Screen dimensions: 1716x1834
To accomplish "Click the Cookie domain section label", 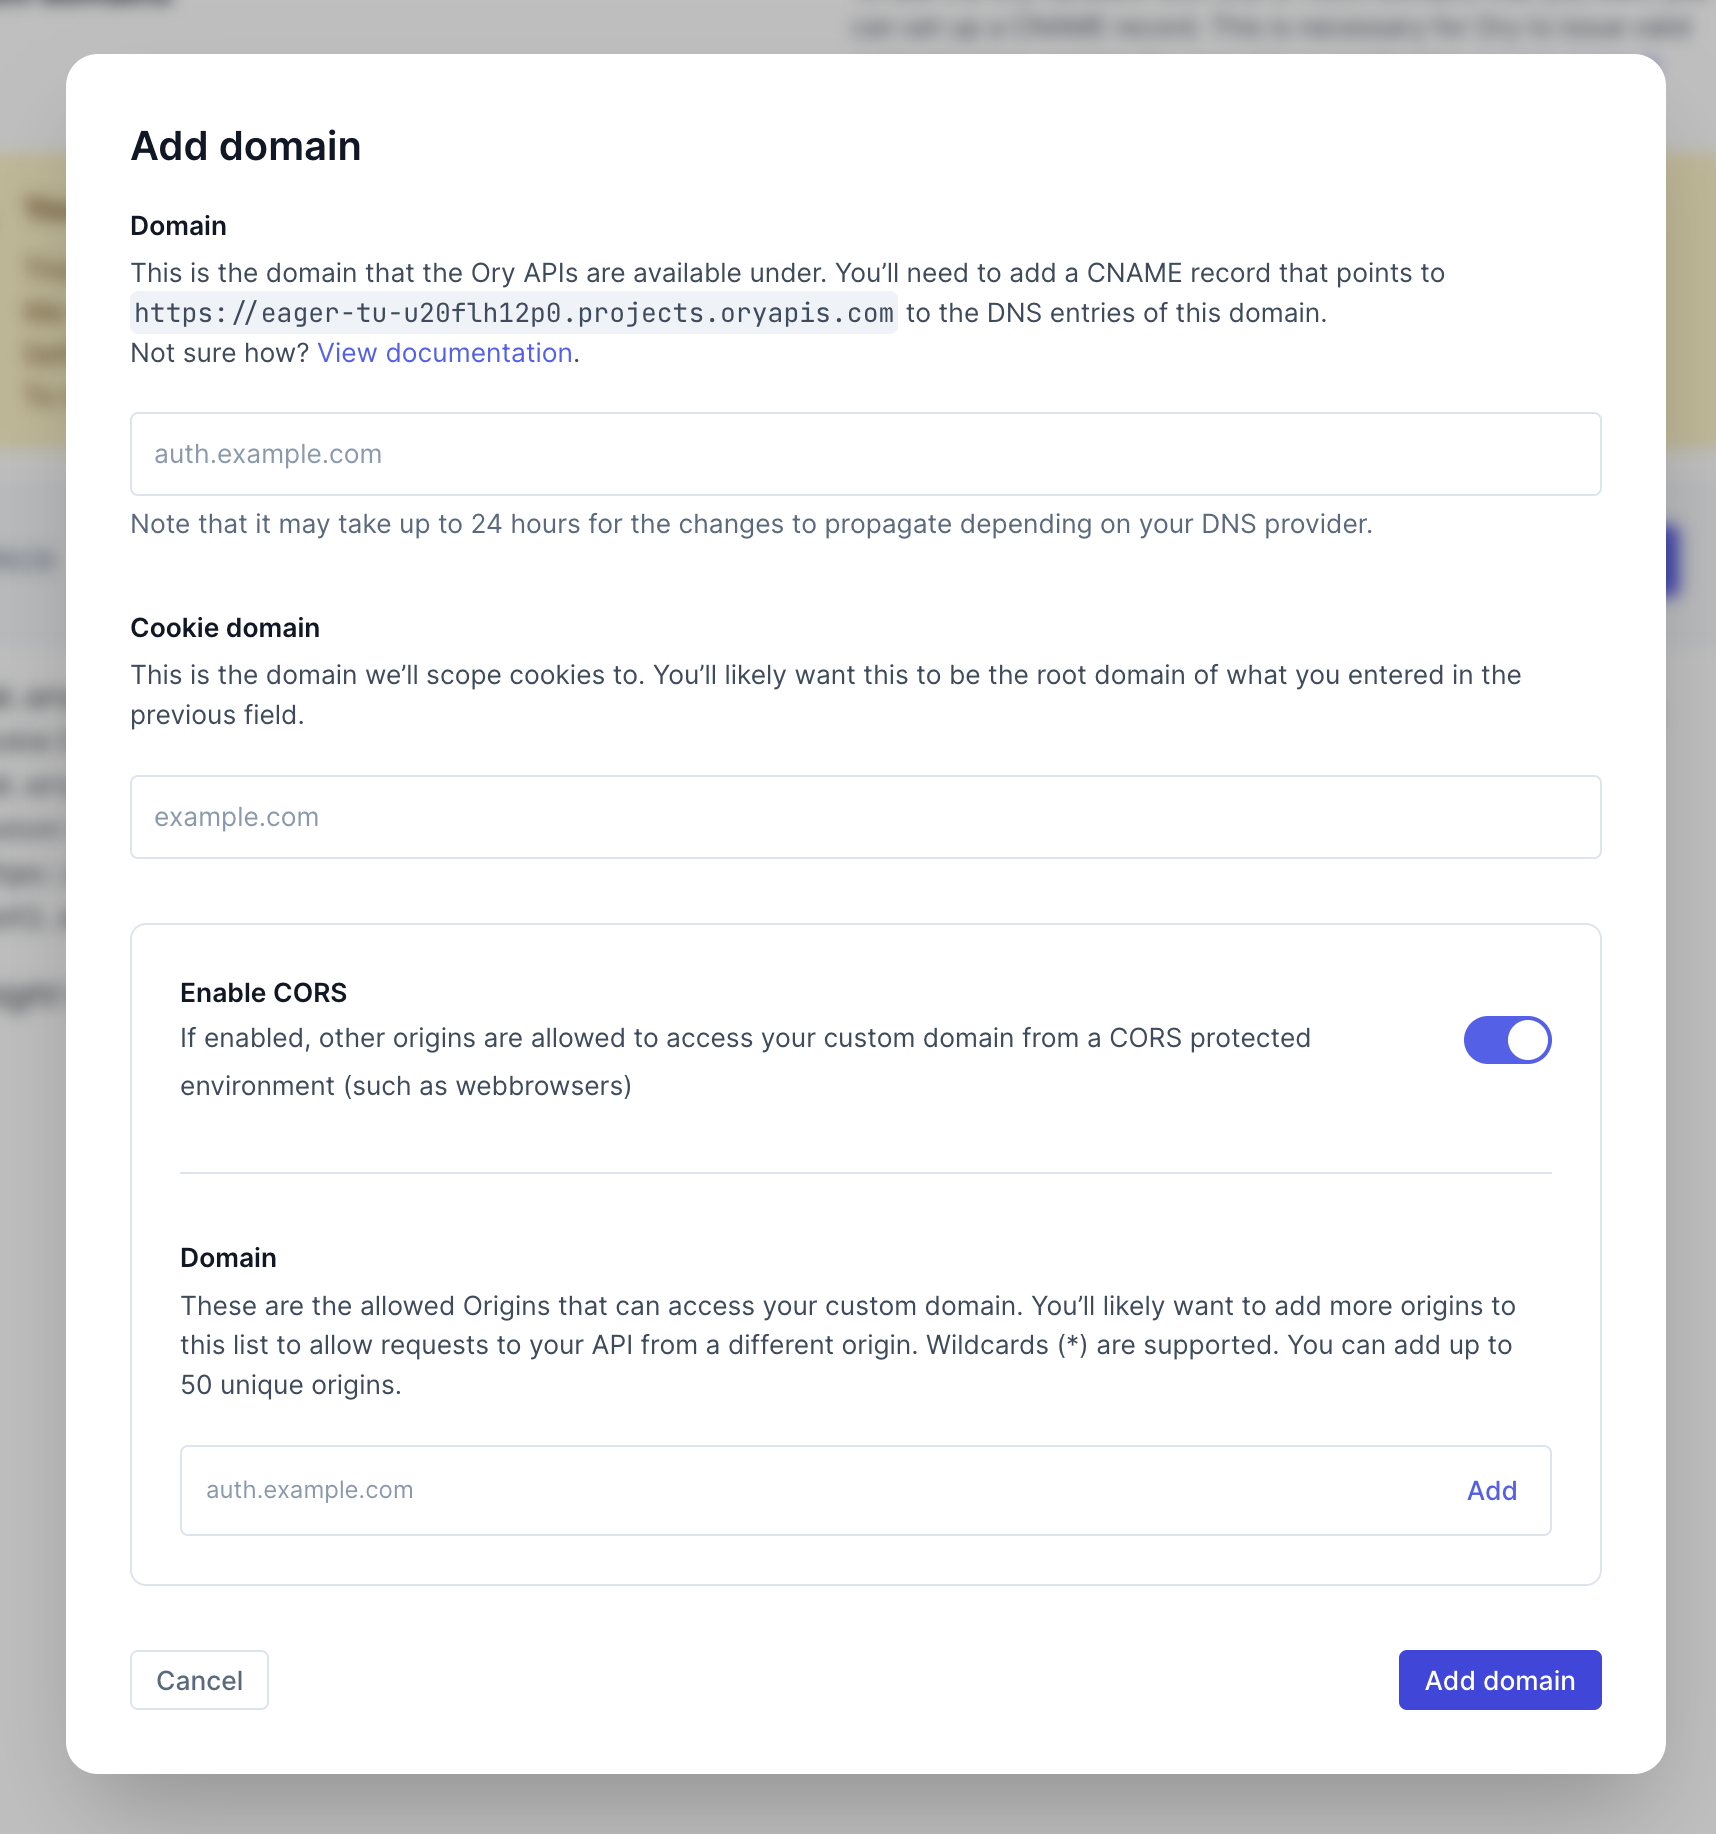I will [224, 627].
